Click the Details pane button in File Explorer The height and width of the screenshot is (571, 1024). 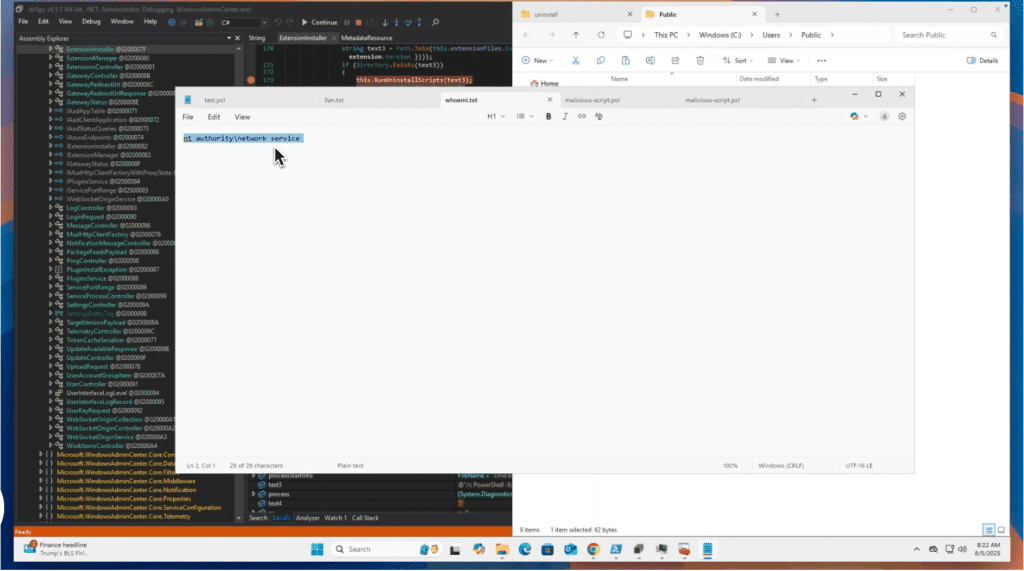tap(982, 60)
